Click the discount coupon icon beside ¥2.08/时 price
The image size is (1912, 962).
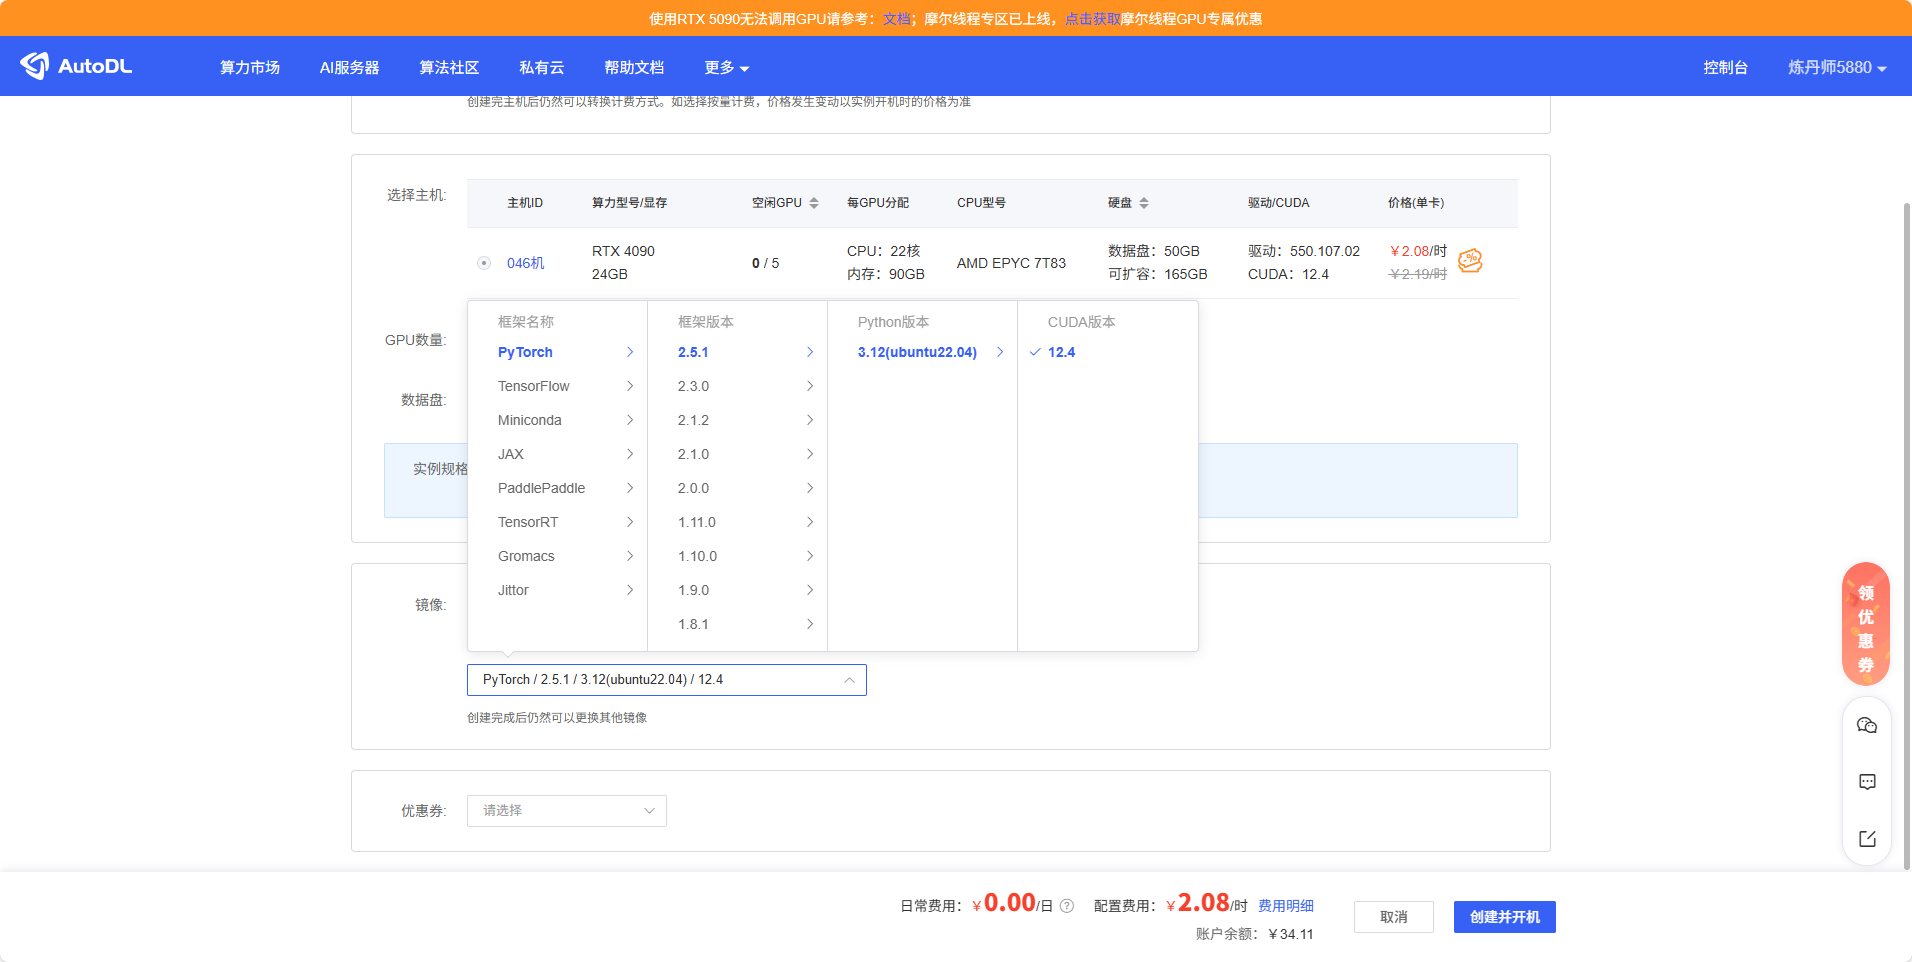pyautogui.click(x=1469, y=262)
